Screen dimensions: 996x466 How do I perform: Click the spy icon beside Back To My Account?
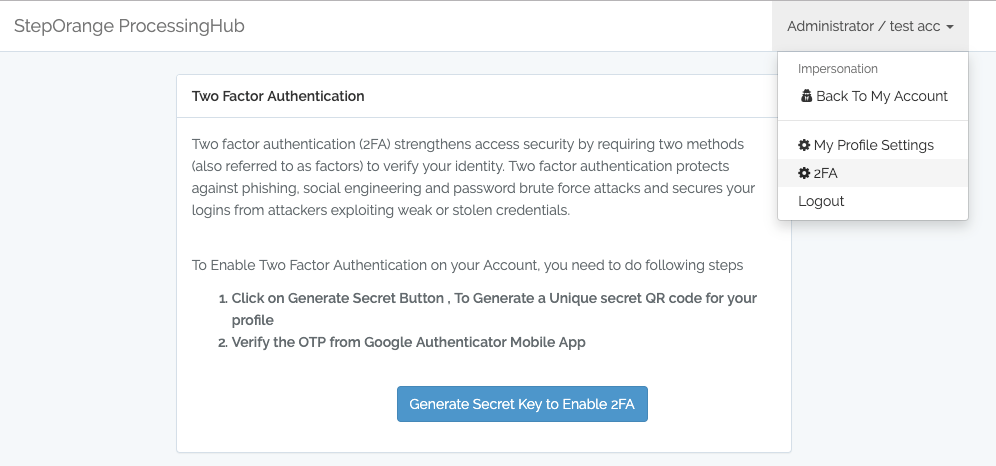coord(806,97)
